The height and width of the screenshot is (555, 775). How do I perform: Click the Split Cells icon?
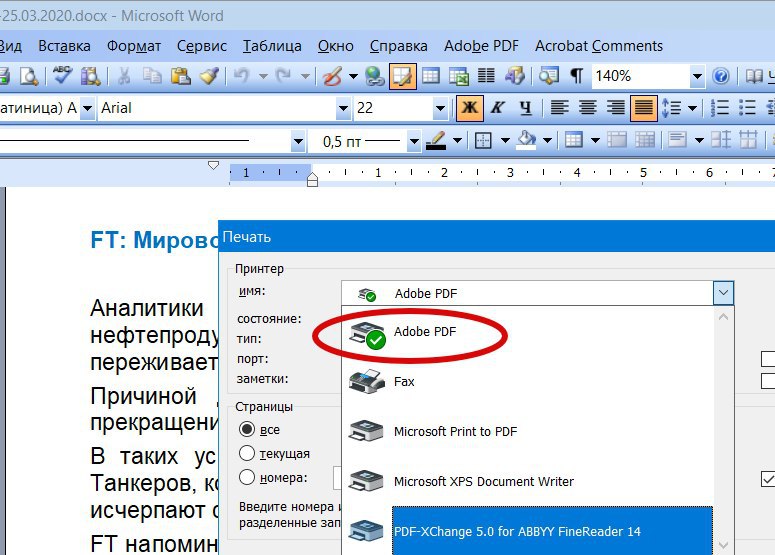pyautogui.click(x=645, y=140)
